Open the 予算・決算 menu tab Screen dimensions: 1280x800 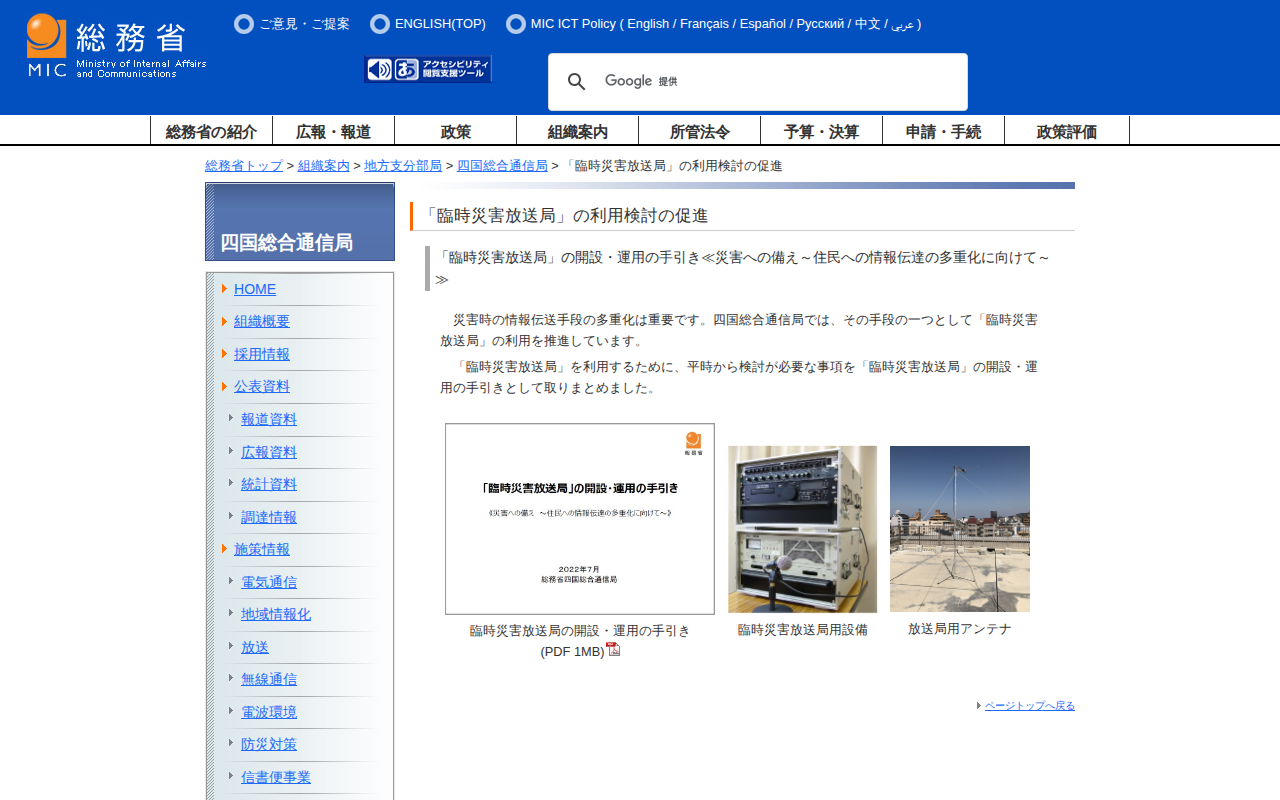pos(821,131)
